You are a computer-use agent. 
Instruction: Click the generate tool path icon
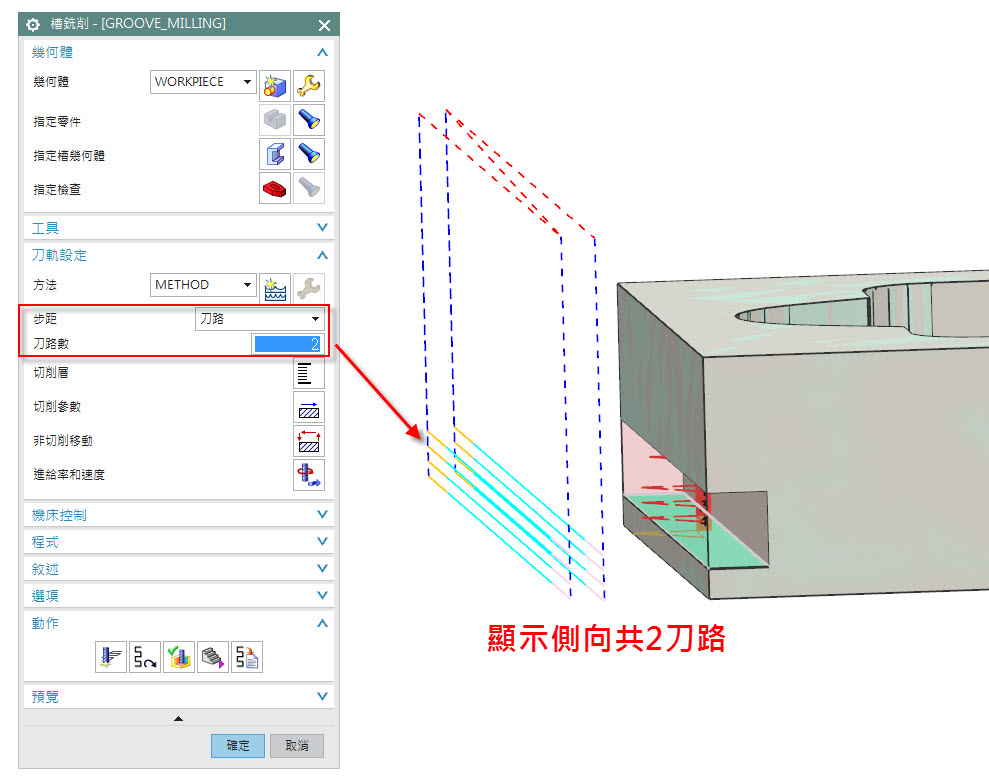pyautogui.click(x=111, y=657)
